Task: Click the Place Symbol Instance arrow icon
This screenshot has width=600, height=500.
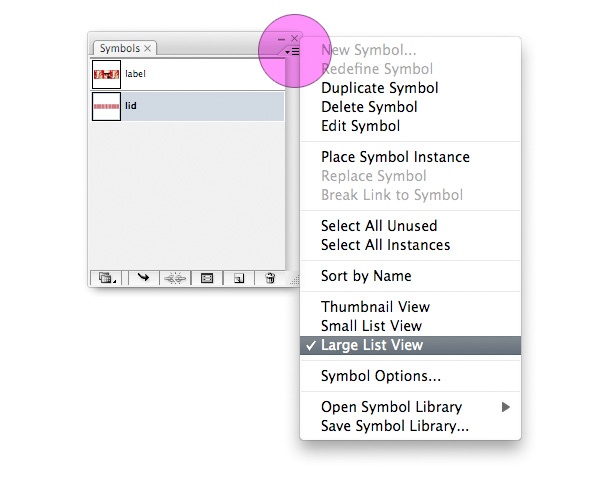Action: point(144,279)
